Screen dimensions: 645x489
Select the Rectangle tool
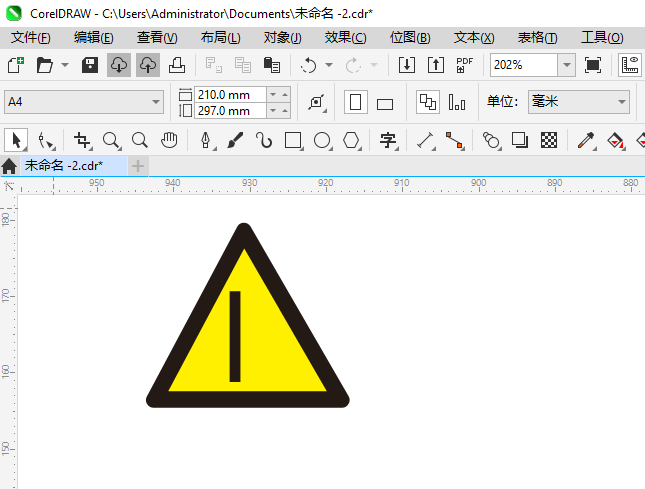tap(294, 140)
